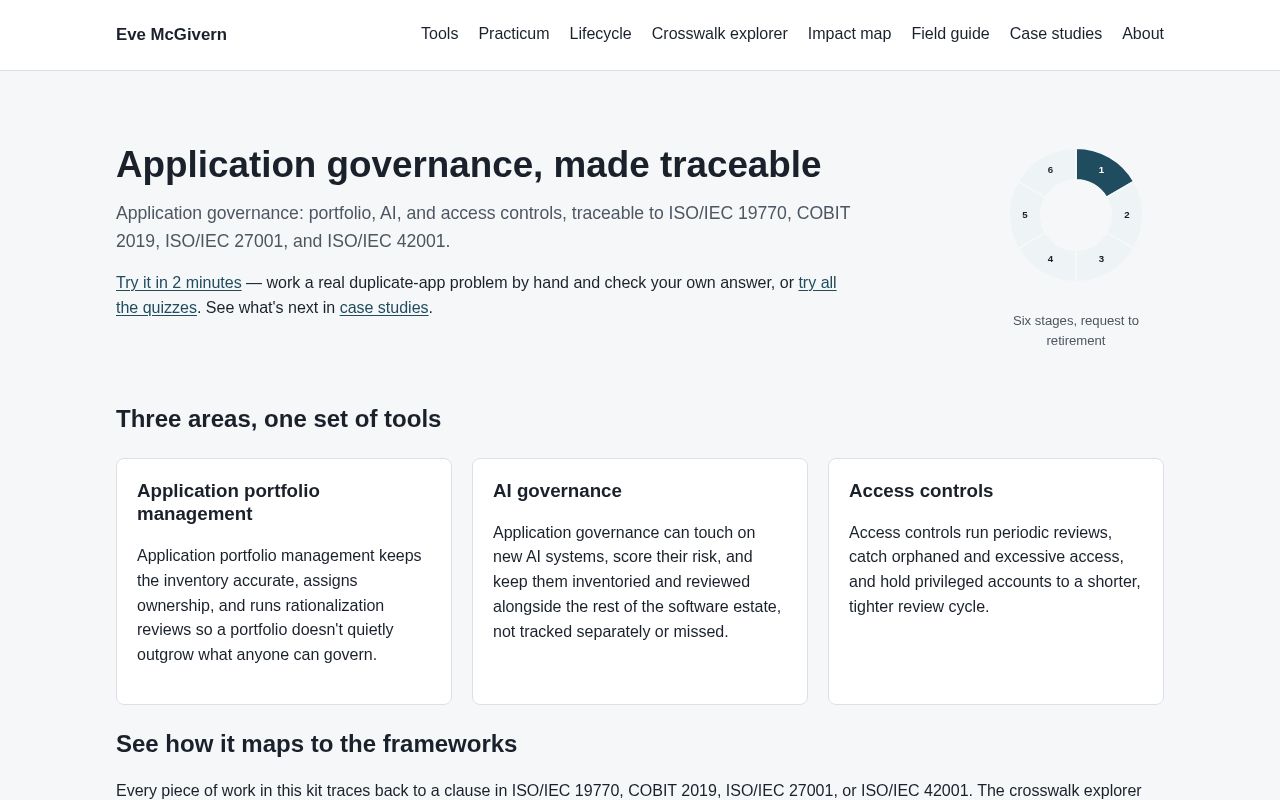Open the Impact map page

click(x=849, y=34)
